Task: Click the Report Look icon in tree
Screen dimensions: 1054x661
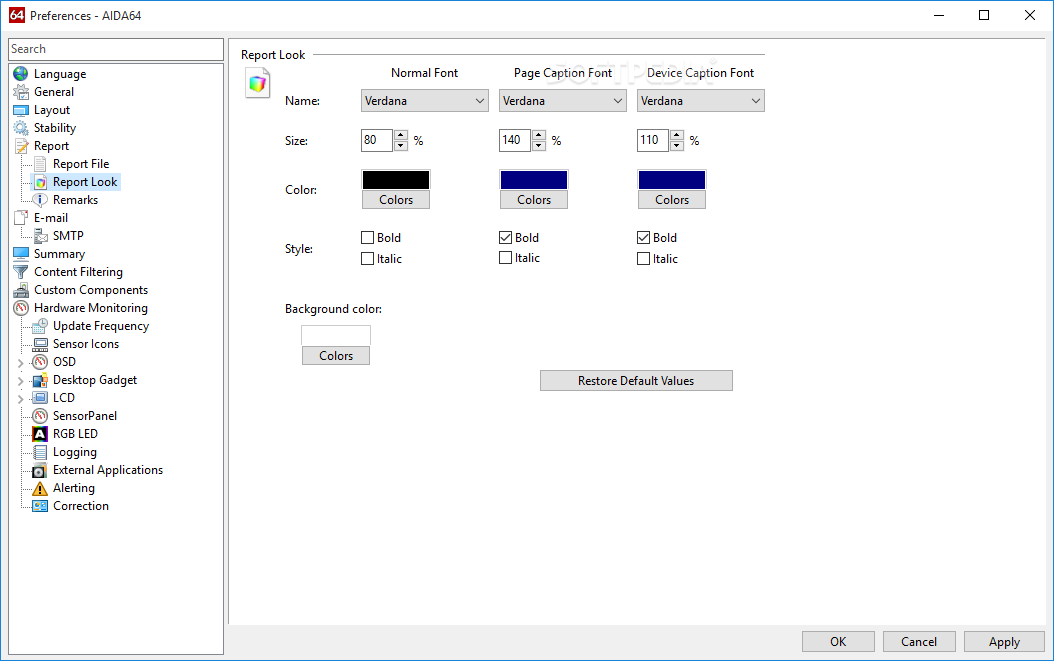Action: point(40,182)
